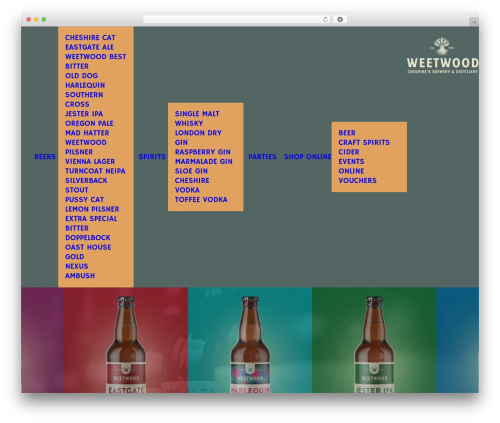500x423 pixels.
Task: Open the Beers menu
Action: tap(45, 157)
